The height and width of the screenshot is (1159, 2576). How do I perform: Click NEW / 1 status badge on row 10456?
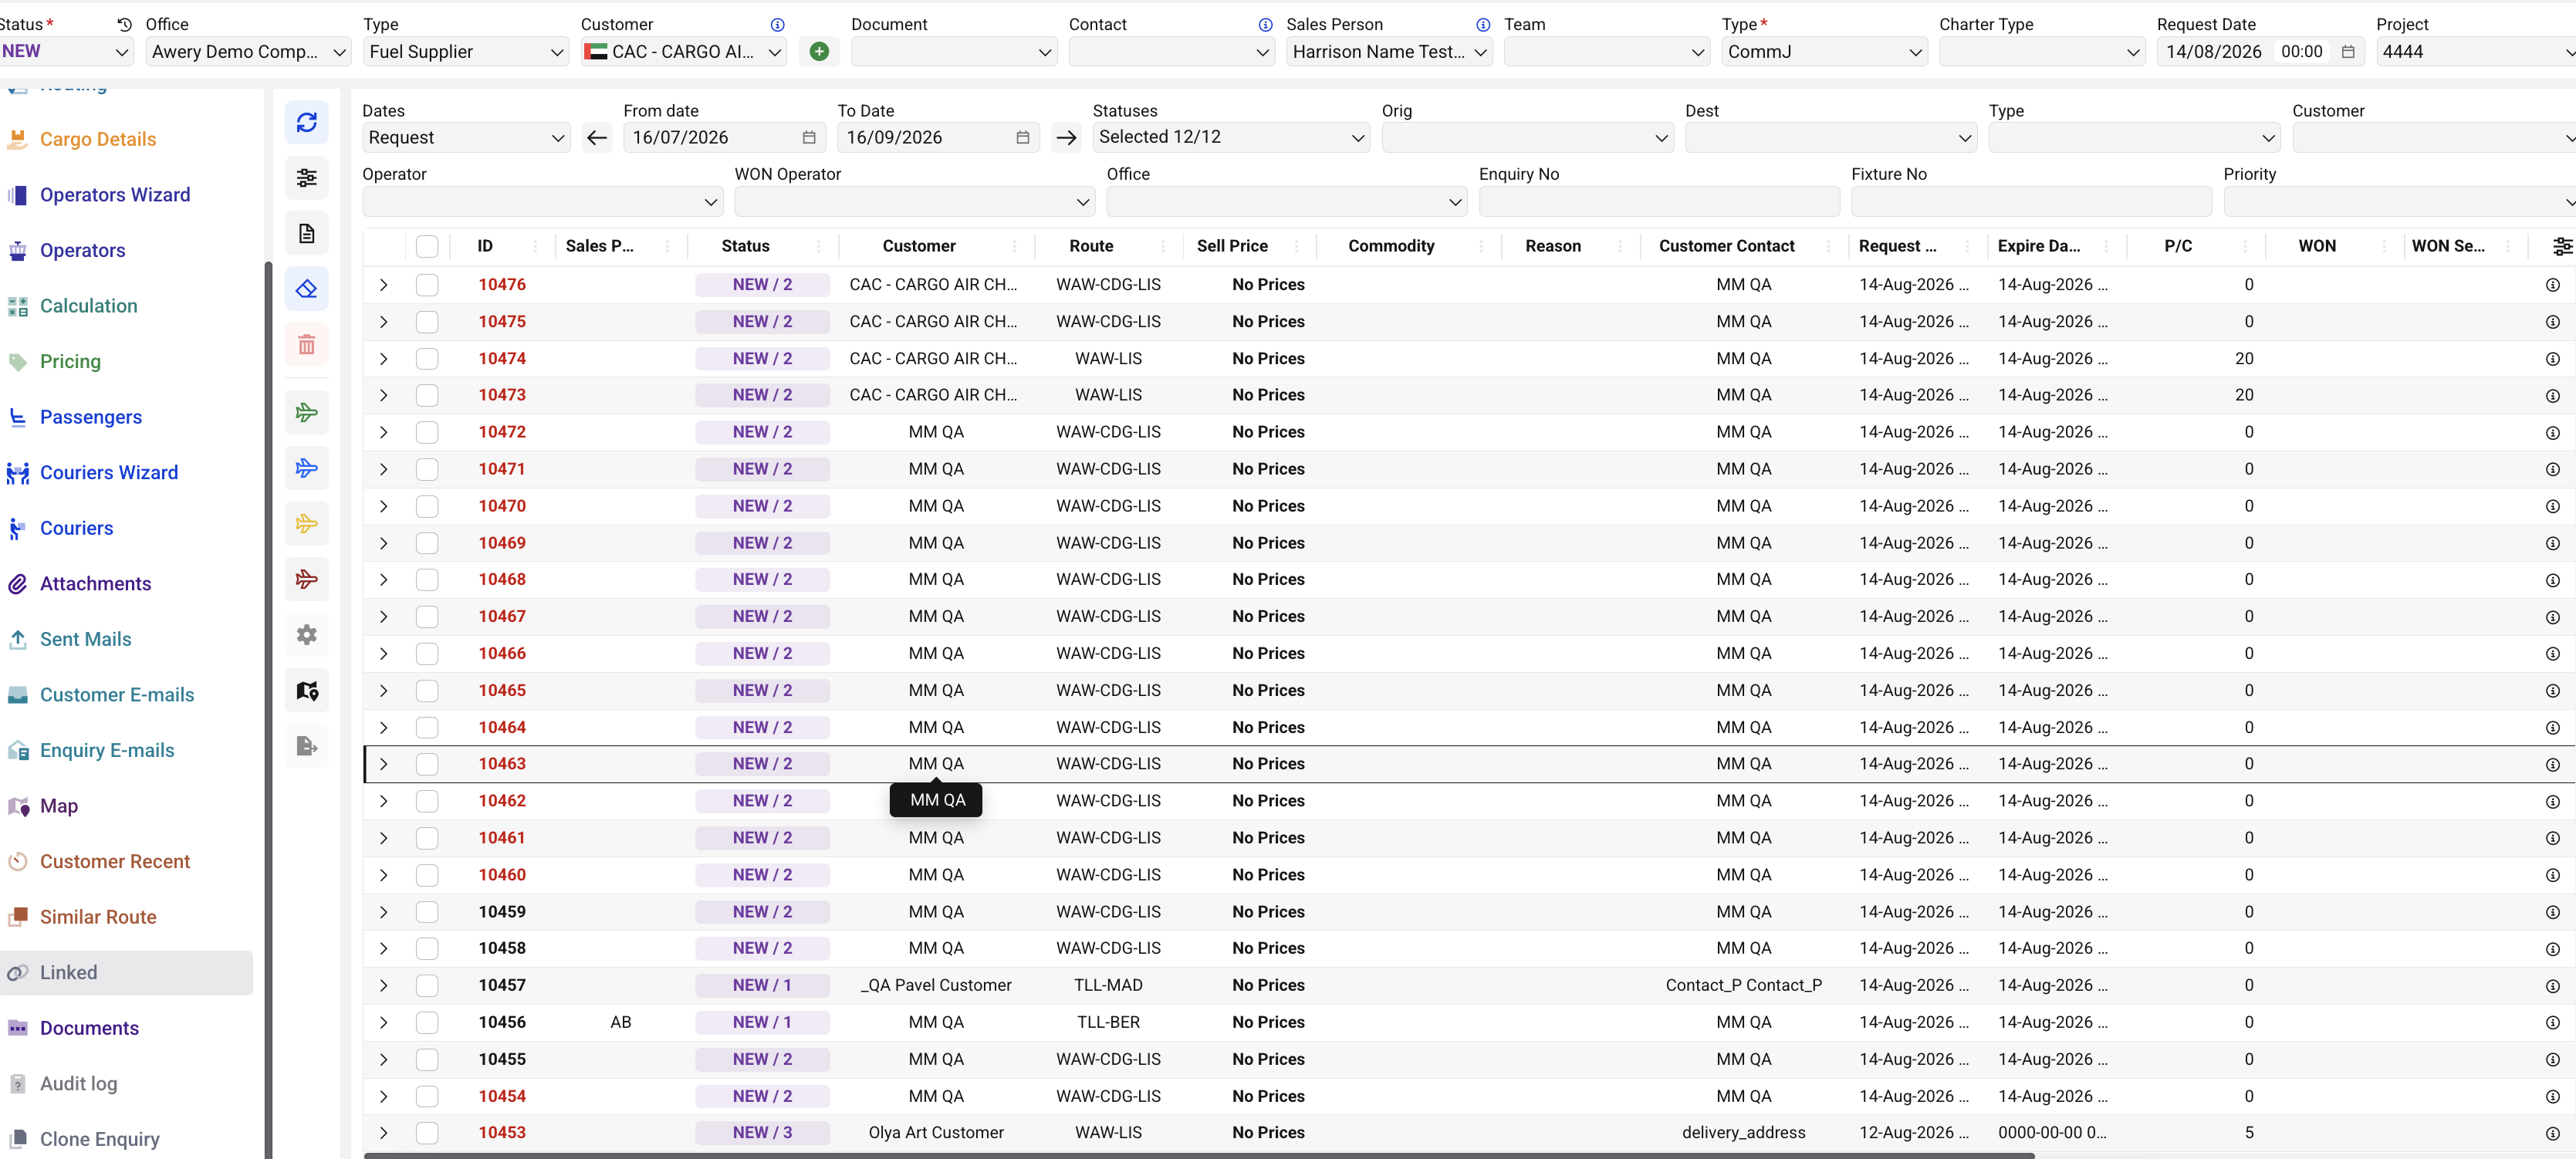click(x=762, y=1022)
